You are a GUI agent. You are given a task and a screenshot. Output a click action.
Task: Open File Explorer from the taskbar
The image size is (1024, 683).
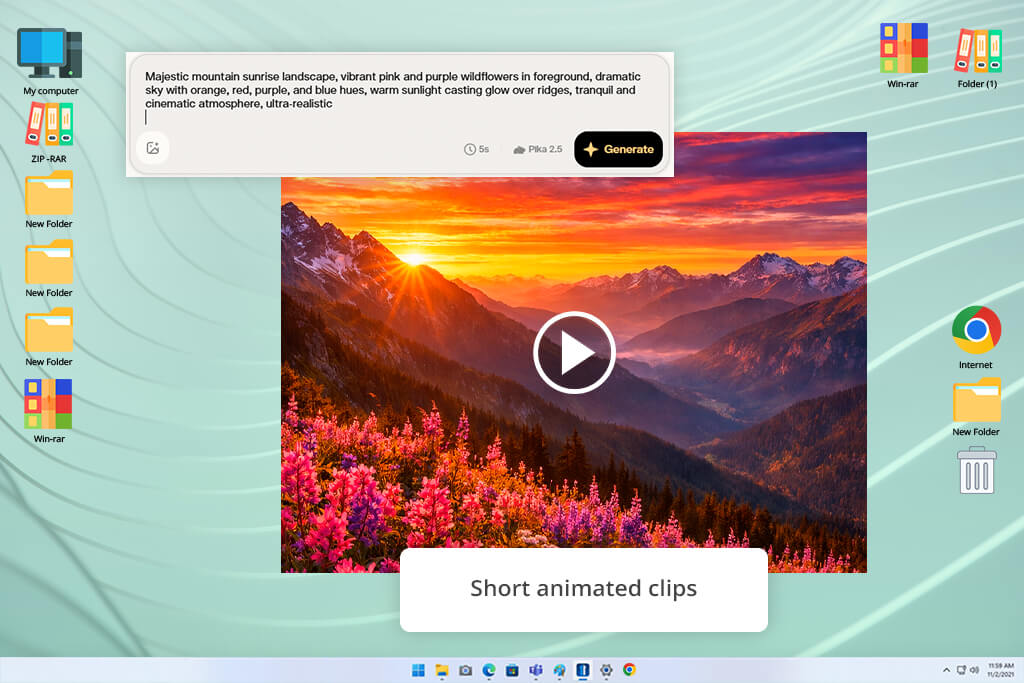(442, 670)
